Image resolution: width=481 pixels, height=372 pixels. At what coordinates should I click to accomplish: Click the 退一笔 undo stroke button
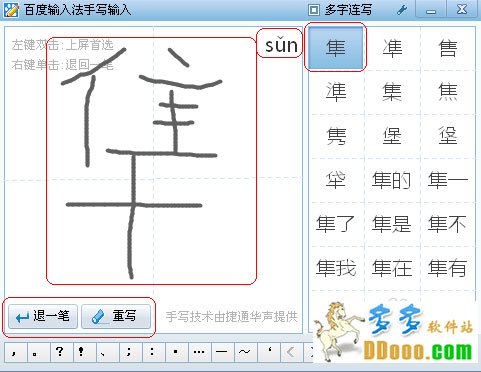point(43,316)
